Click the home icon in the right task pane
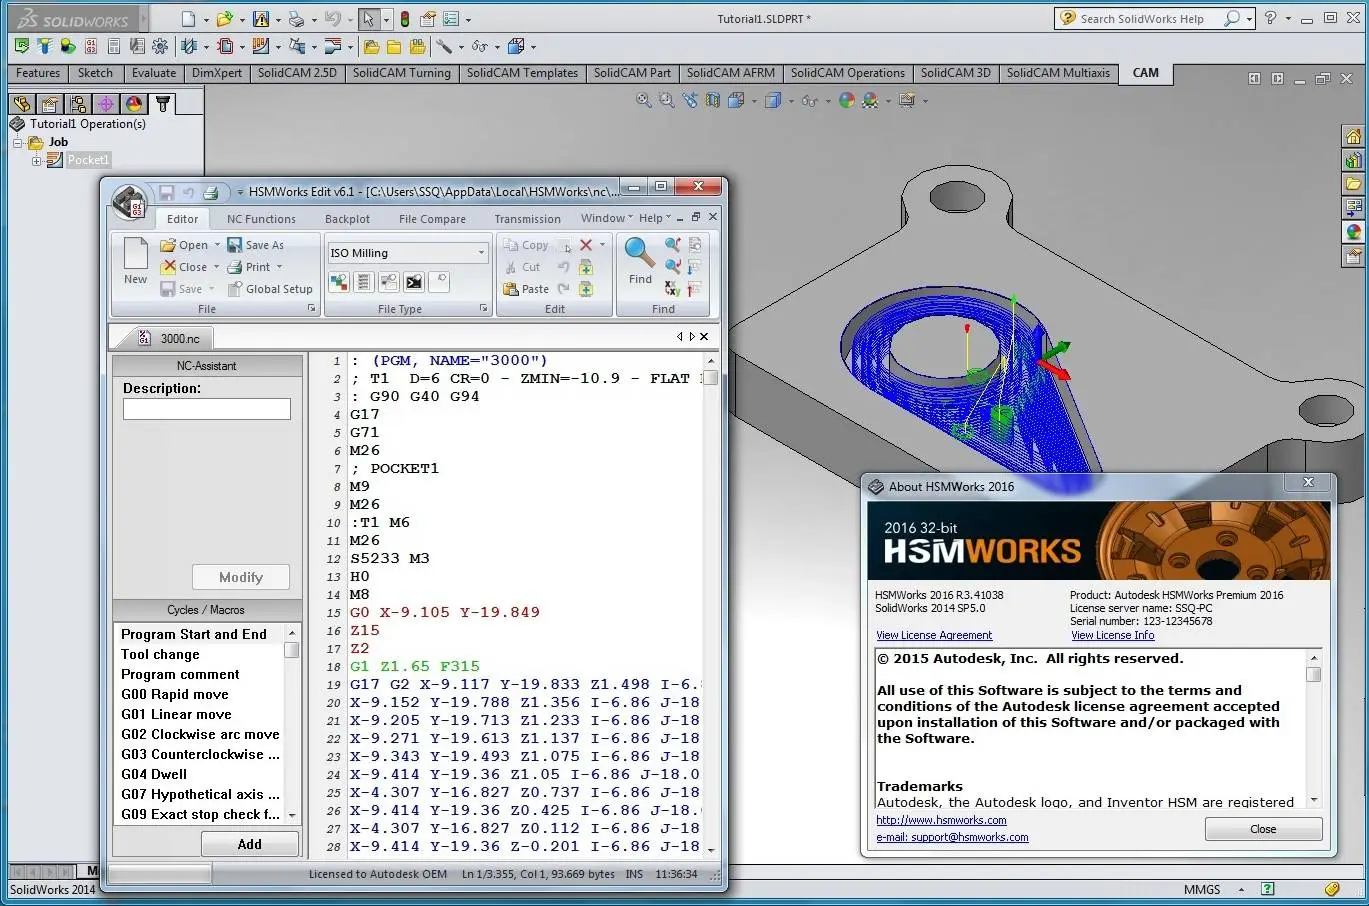The image size is (1369, 906). (1353, 136)
